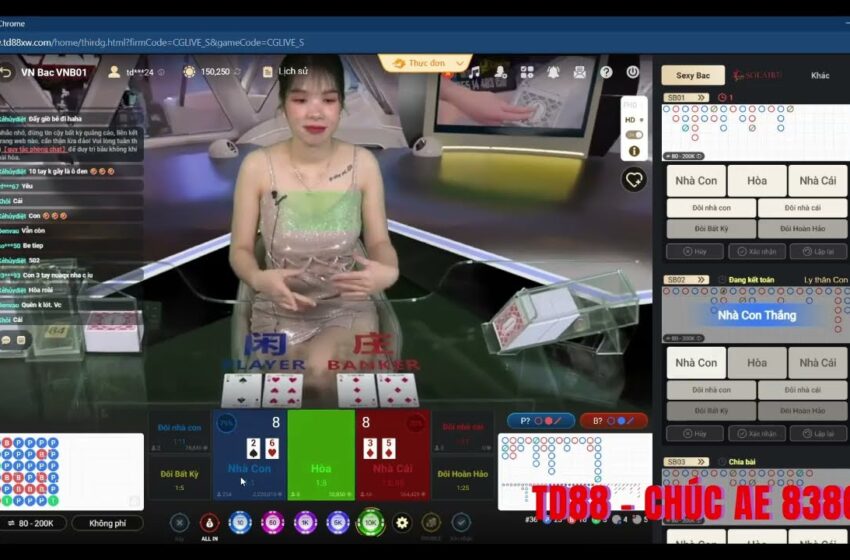This screenshot has height=560, width=850.
Task: Click Lặp lại repeat in SB02 panel
Action: pos(819,434)
